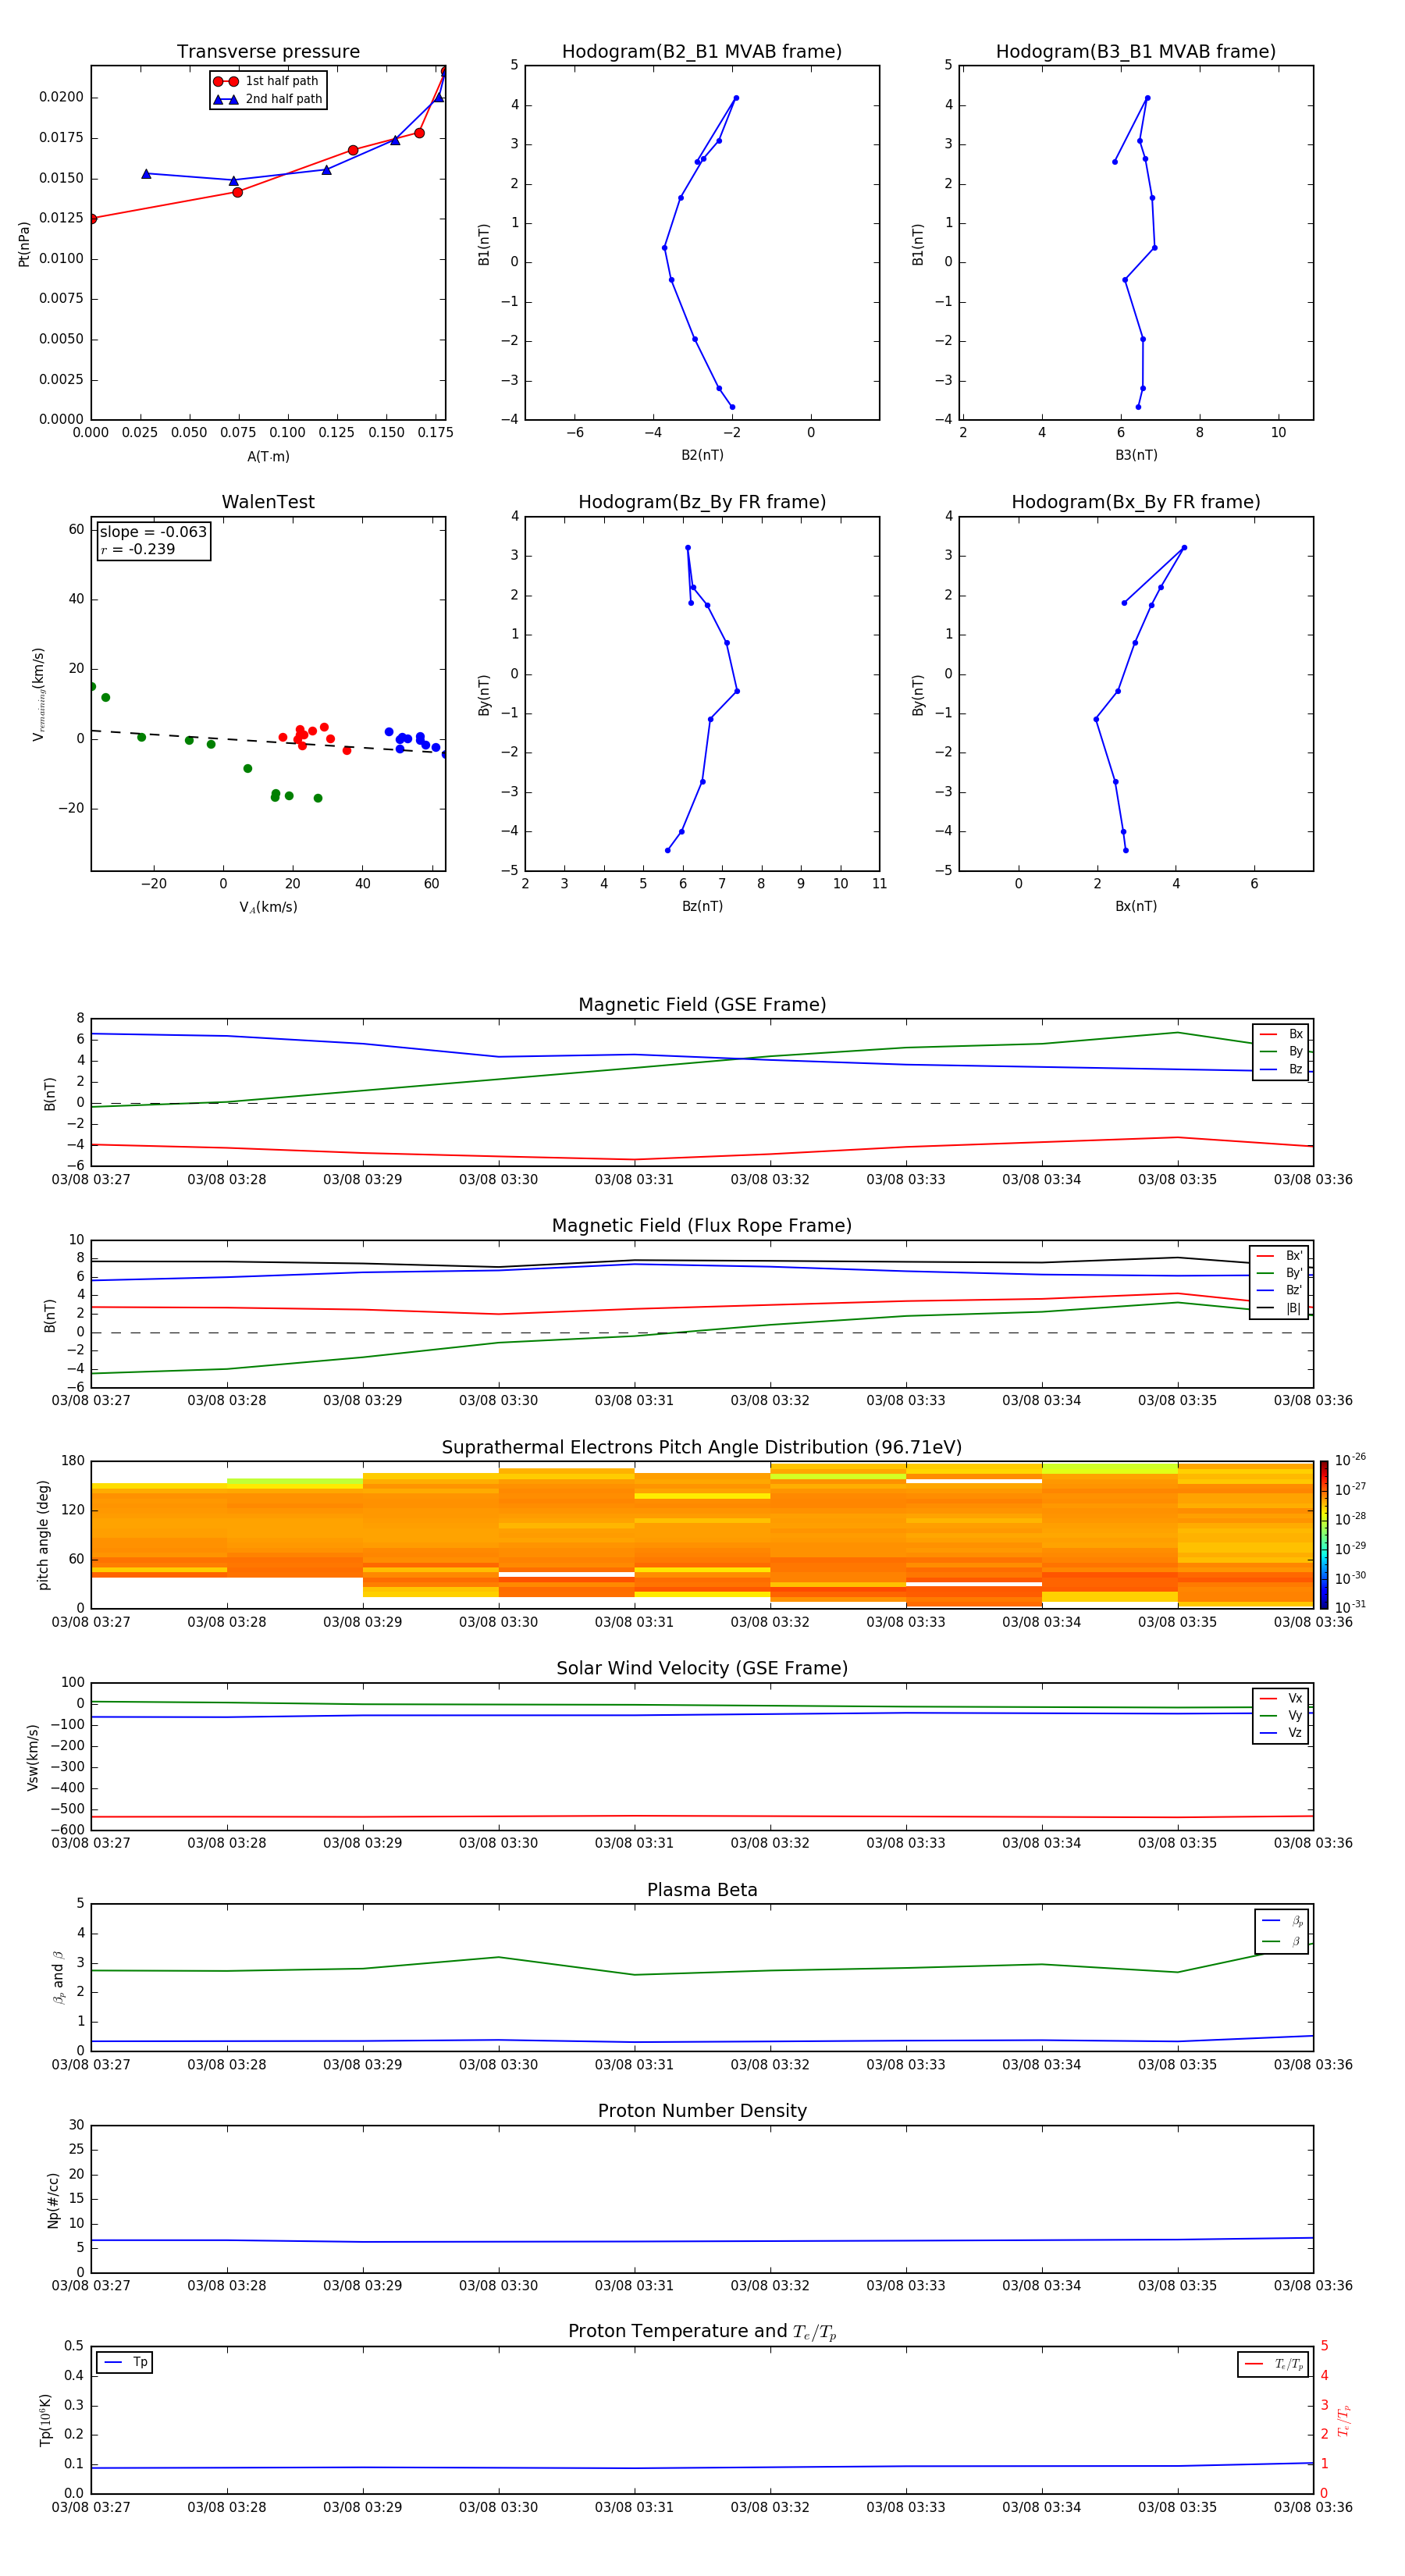Click the Suprathermal Electrons Pitch Angle title
The image size is (1405, 2576).
click(702, 1447)
